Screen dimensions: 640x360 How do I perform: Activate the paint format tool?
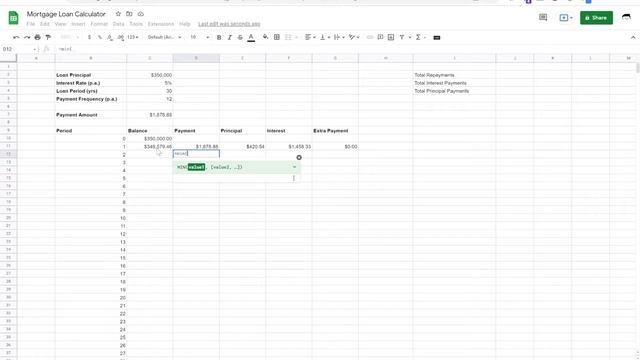[x=48, y=37]
